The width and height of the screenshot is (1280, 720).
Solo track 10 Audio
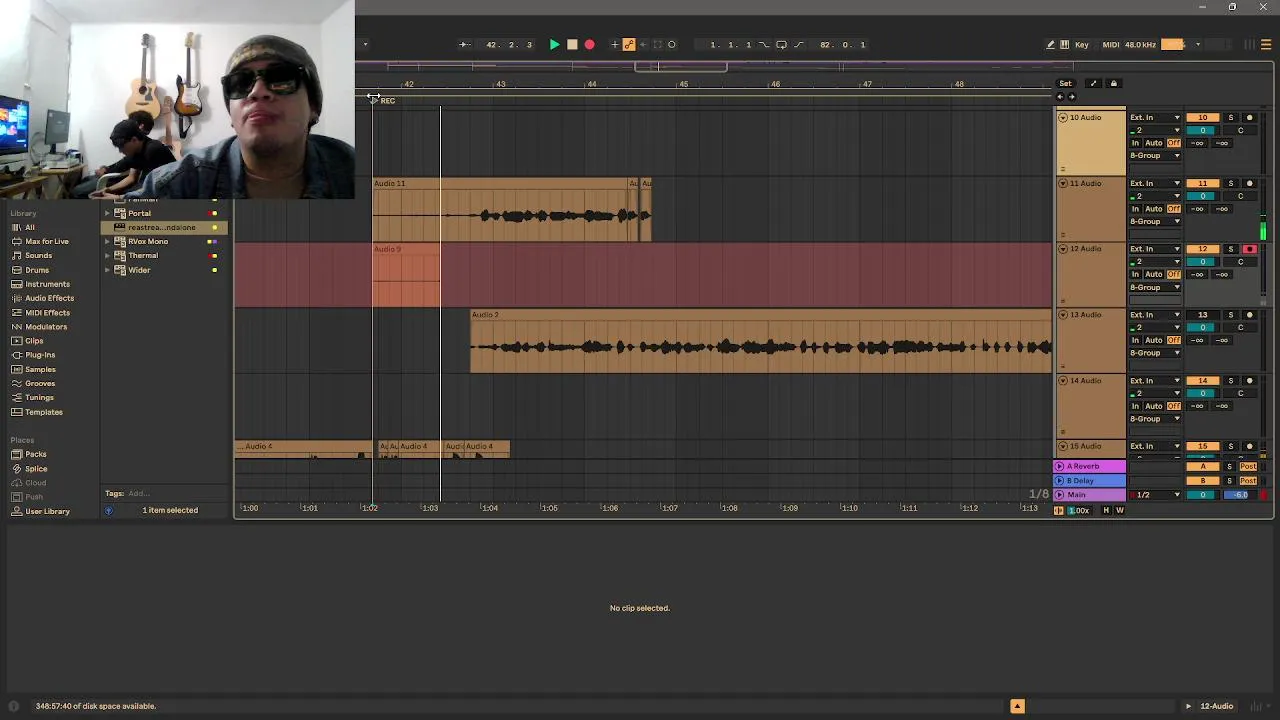tap(1231, 118)
